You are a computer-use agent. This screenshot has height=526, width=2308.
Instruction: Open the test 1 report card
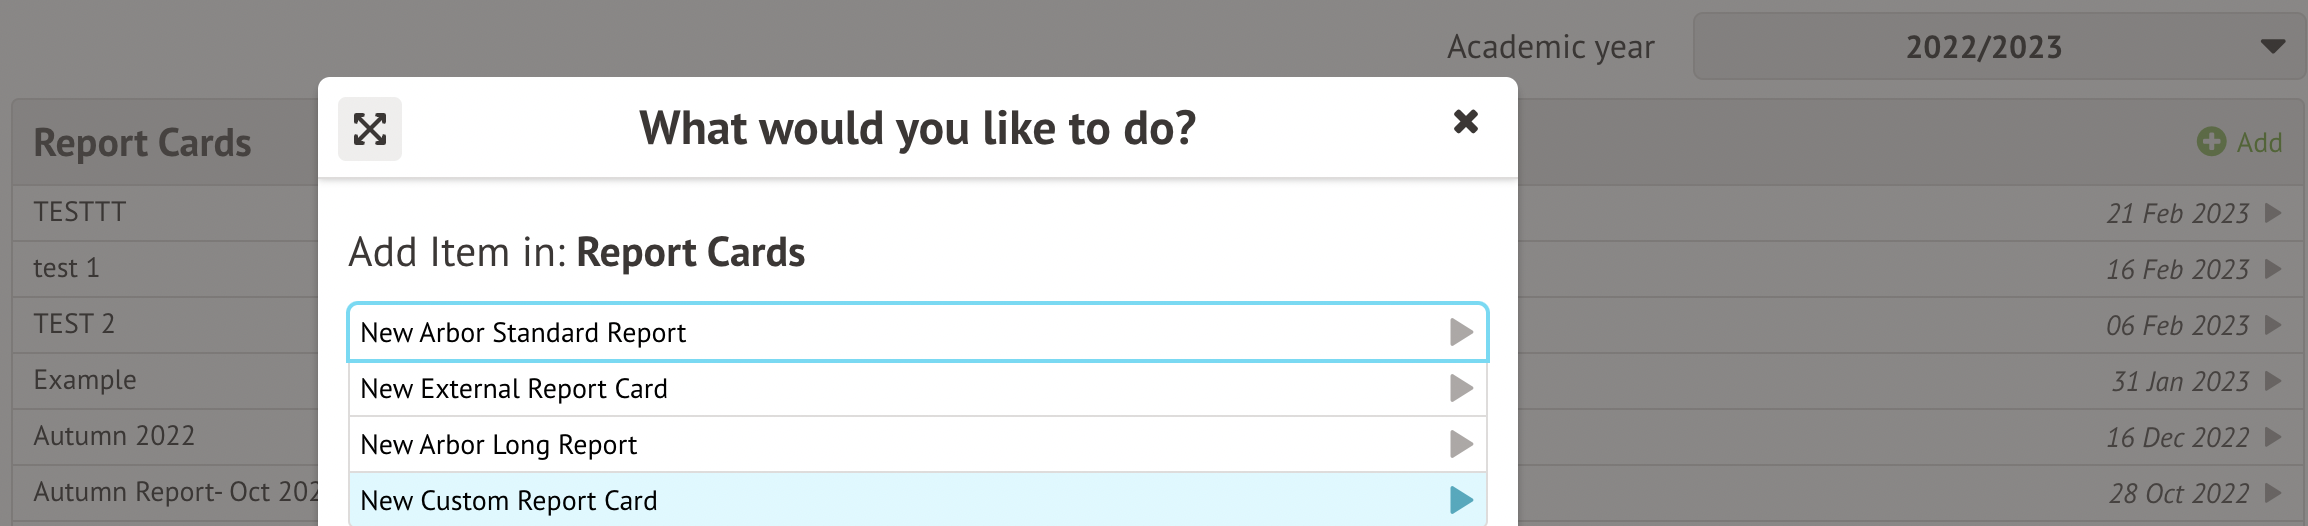pos(66,268)
